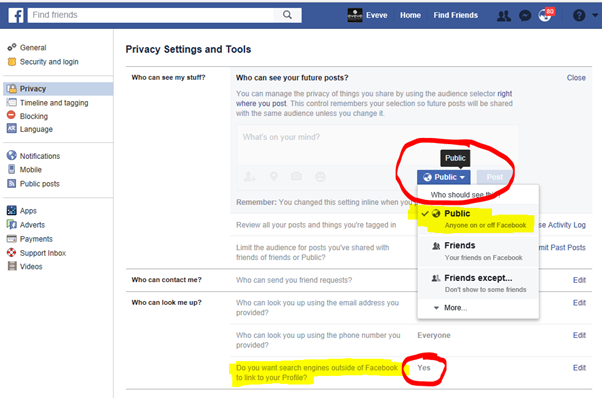Open the Activity Log link

pyautogui.click(x=562, y=225)
